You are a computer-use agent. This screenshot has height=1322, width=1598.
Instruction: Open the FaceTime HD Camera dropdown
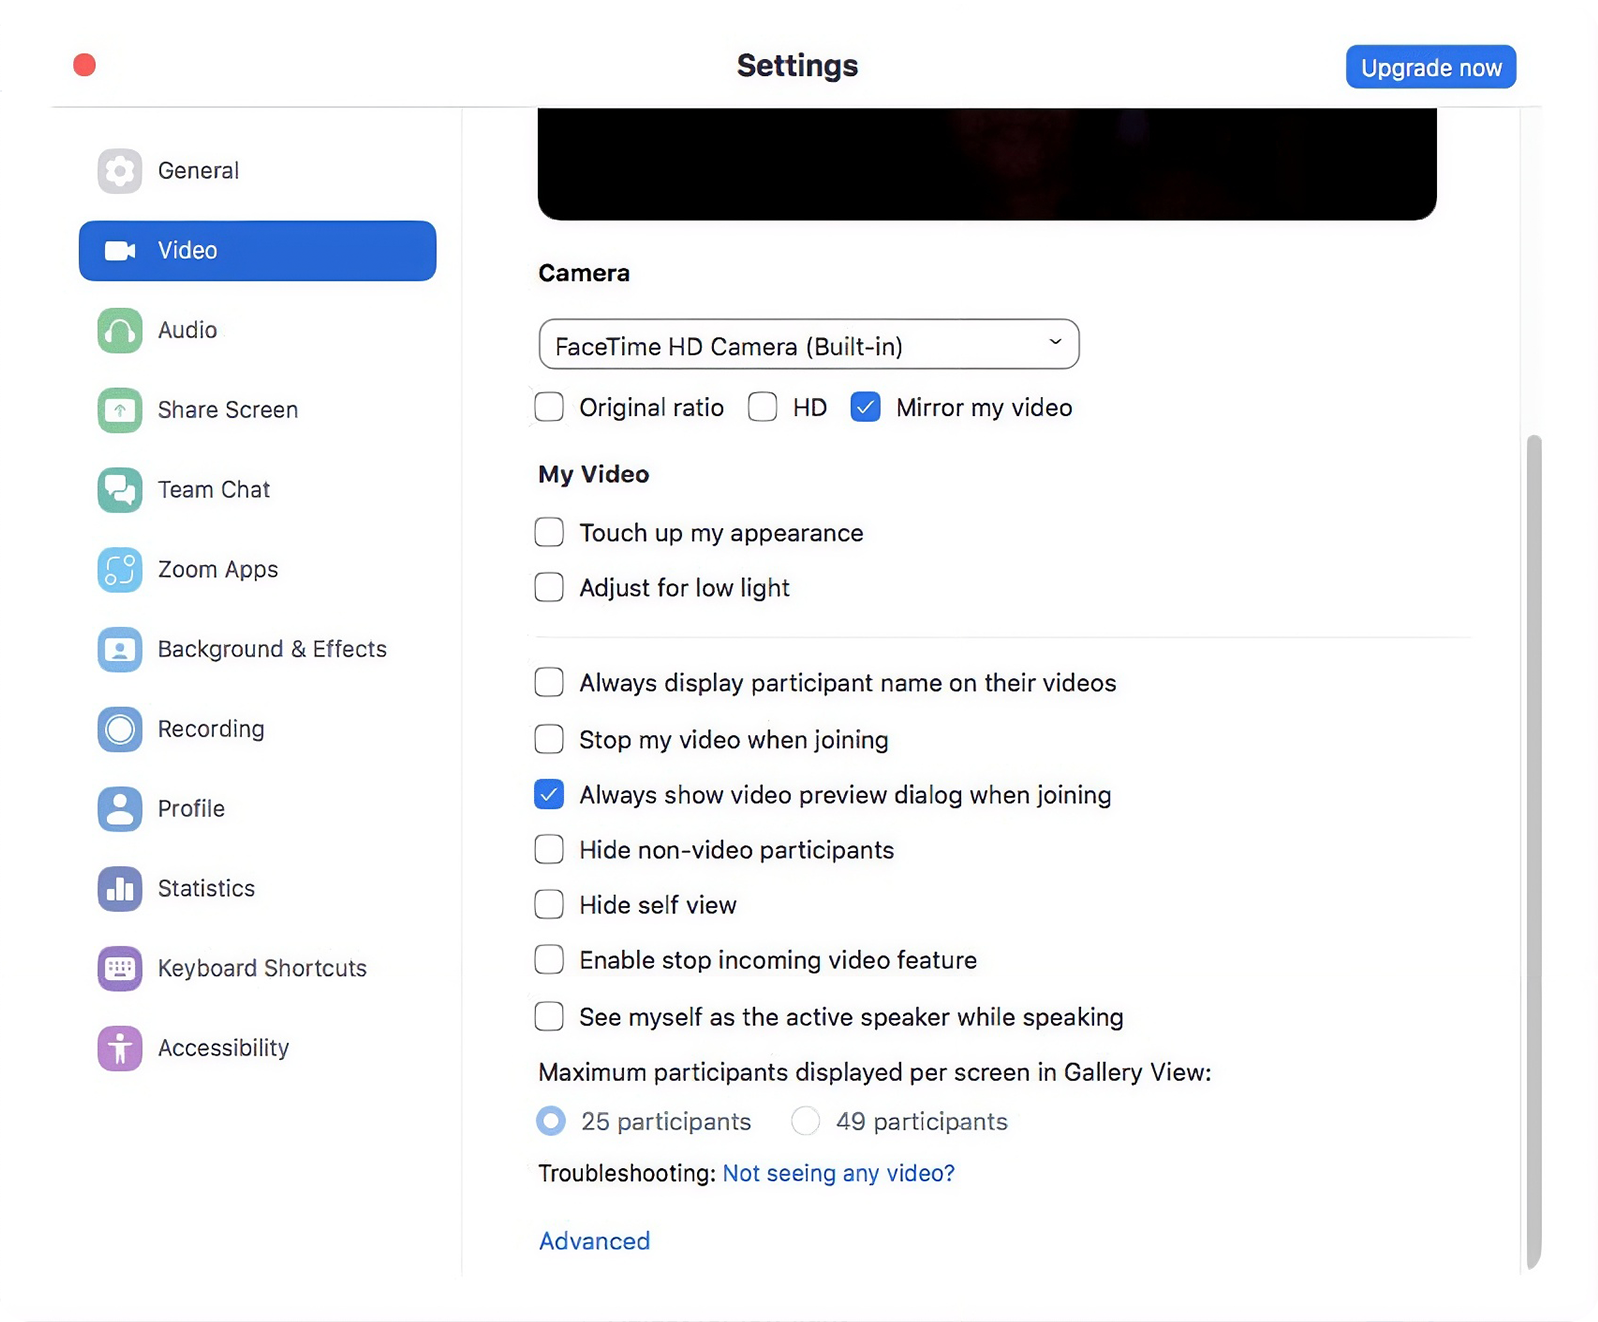808,345
